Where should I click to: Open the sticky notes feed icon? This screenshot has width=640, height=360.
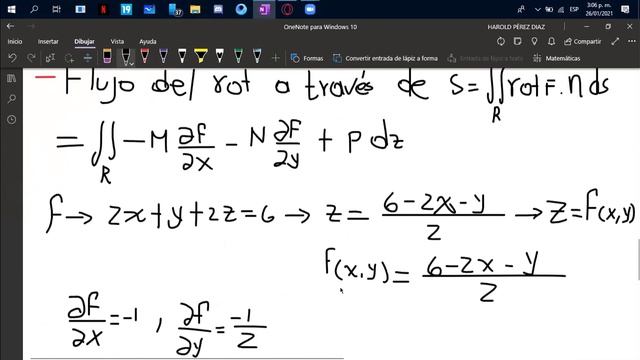518,41
